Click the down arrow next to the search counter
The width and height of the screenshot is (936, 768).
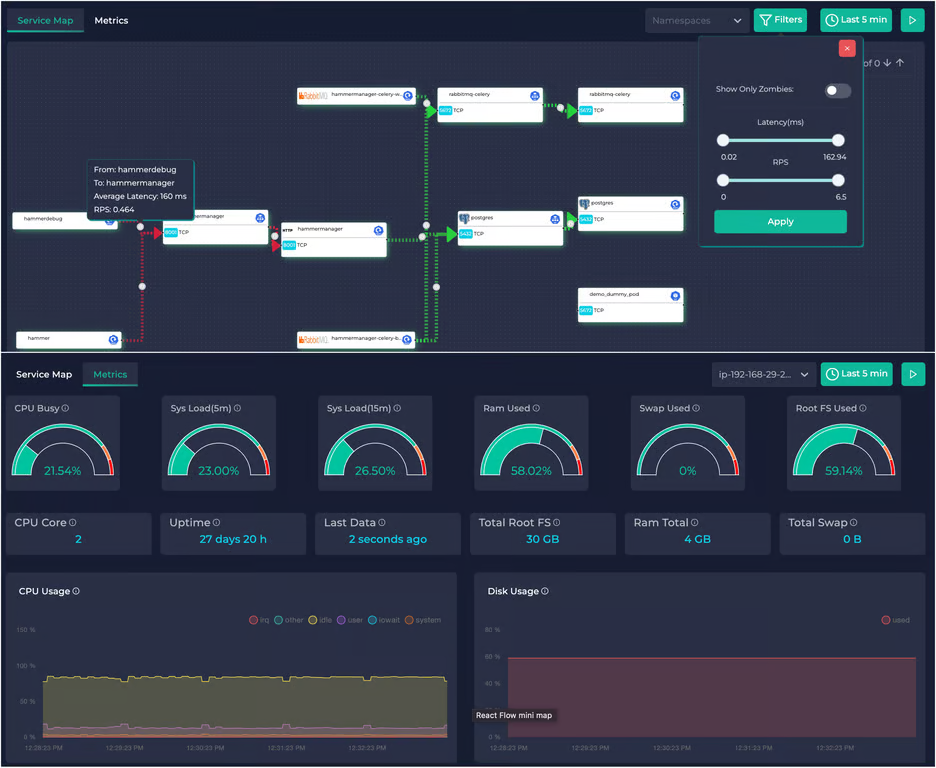[x=886, y=63]
